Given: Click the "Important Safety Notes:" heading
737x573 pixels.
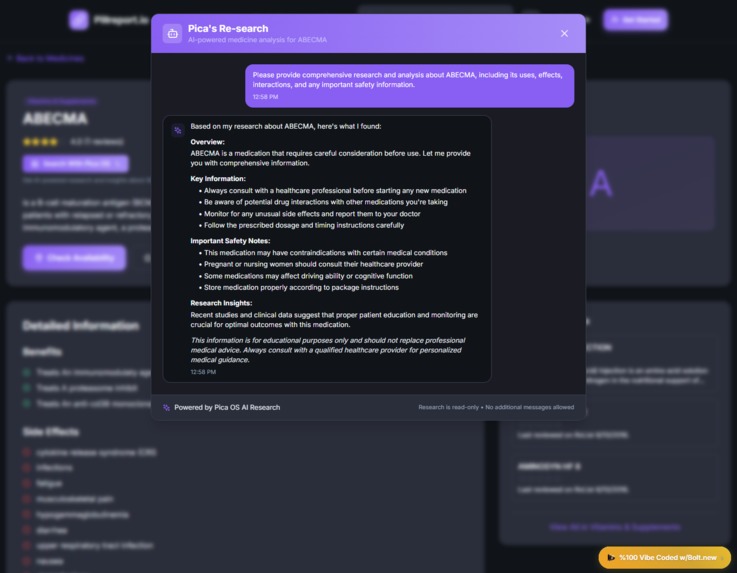Looking at the screenshot, I should pos(230,241).
